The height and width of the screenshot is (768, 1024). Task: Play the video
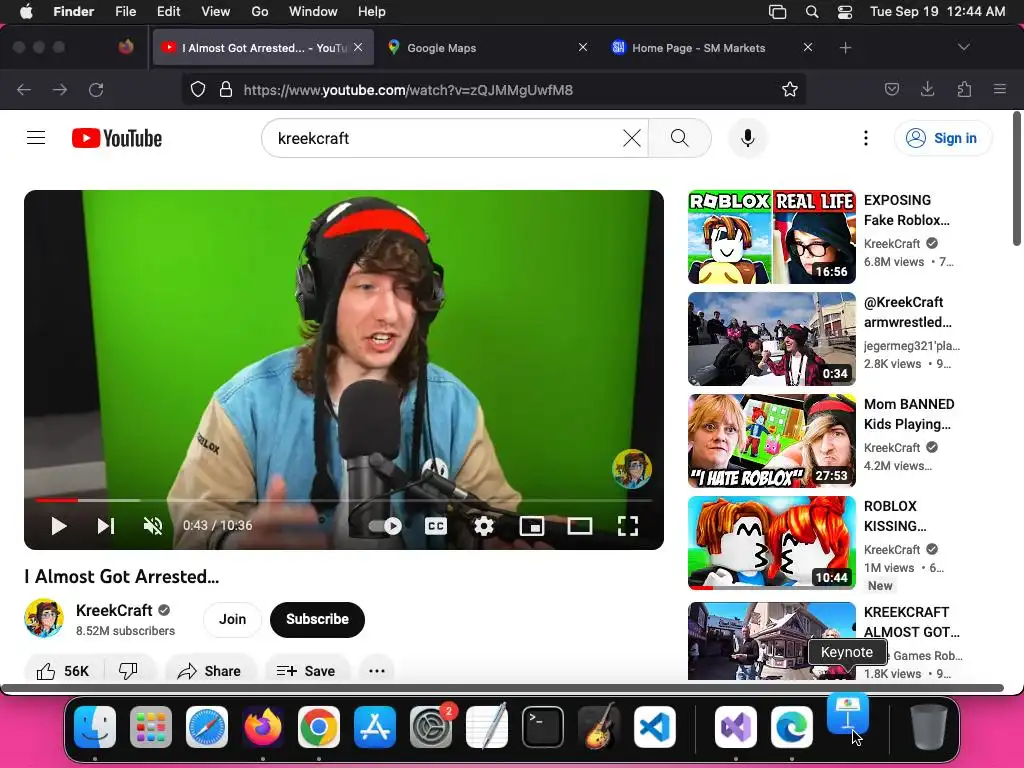click(x=59, y=526)
